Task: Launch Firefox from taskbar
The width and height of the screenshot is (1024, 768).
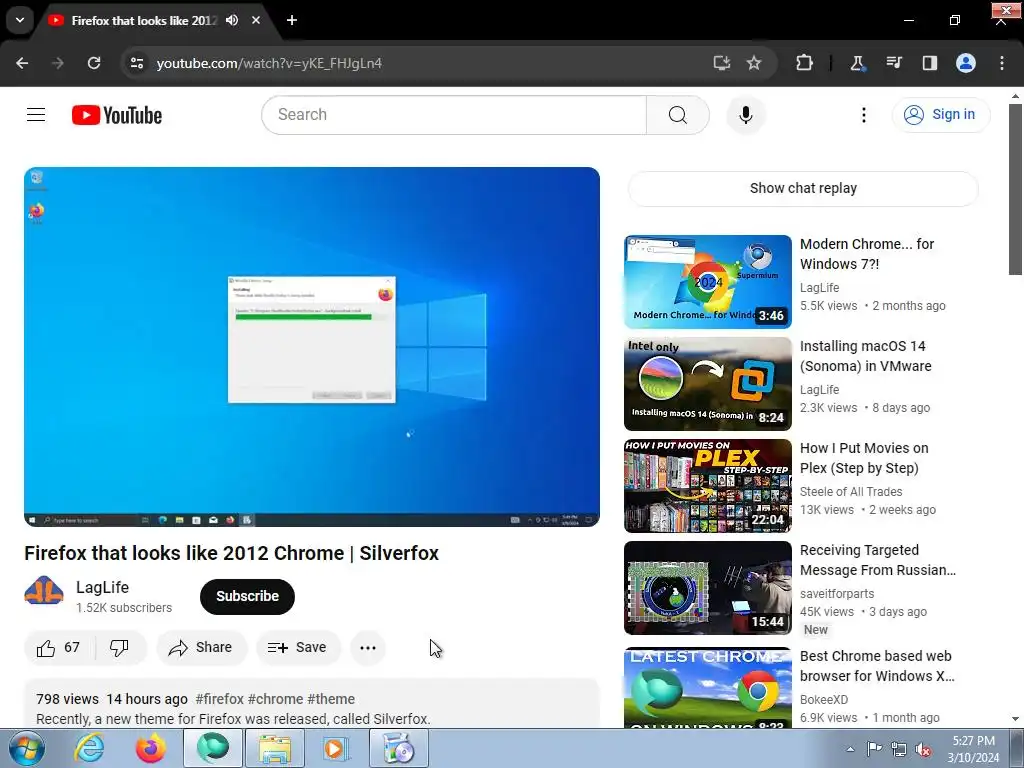Action: click(151, 748)
